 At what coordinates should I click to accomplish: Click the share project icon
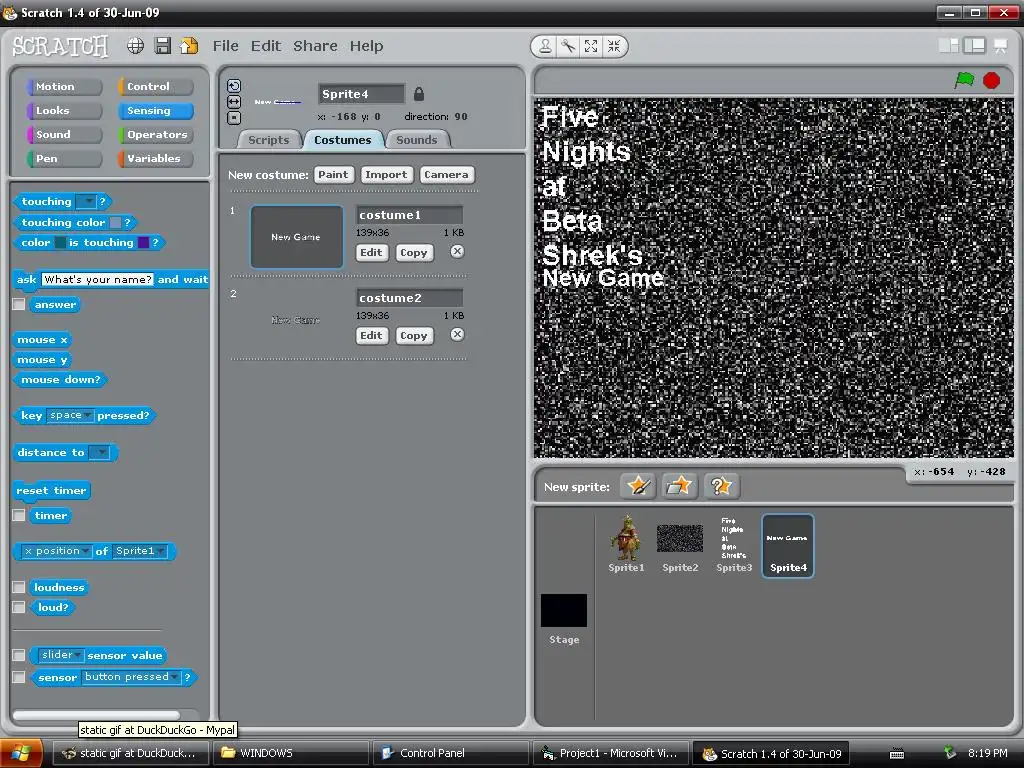tap(189, 46)
